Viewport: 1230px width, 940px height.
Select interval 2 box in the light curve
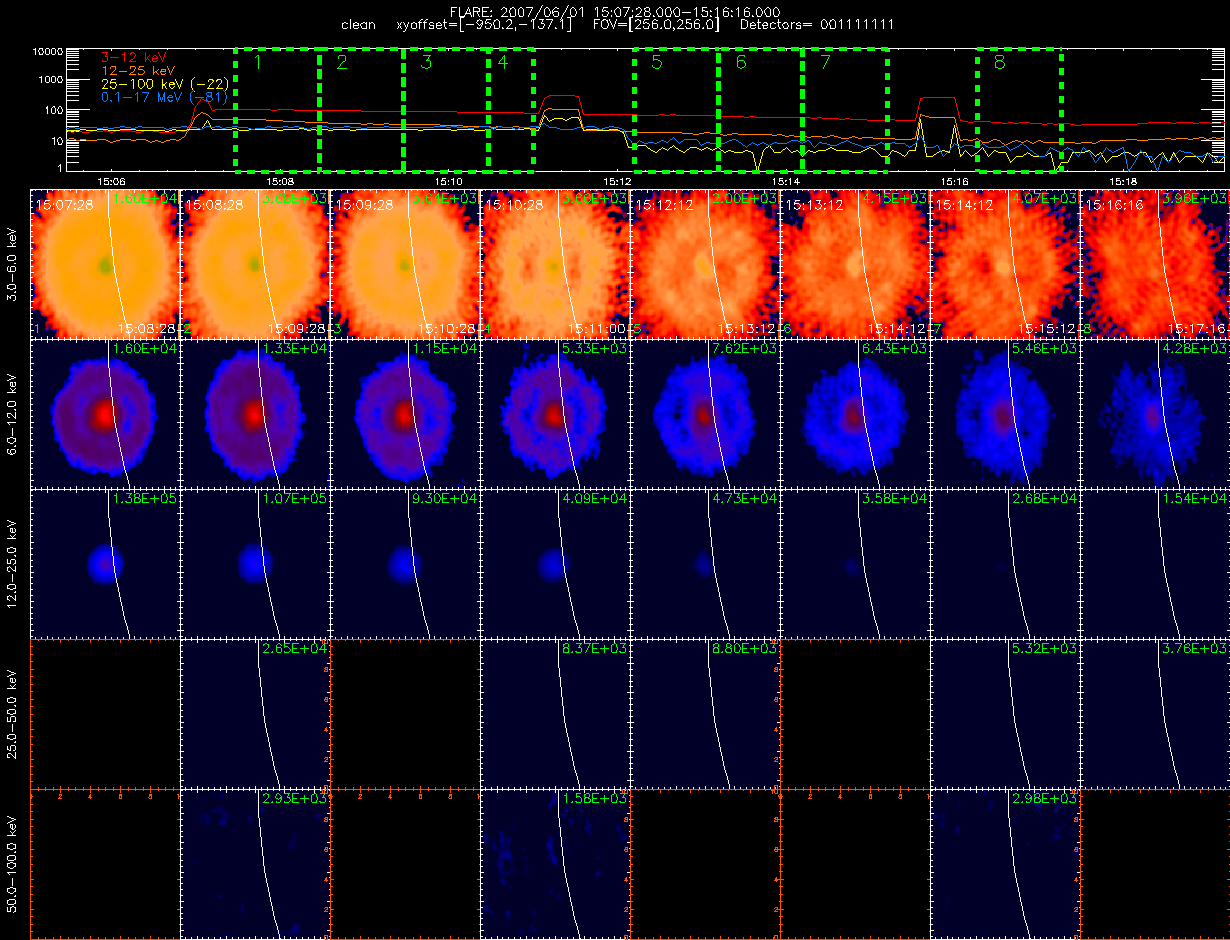click(362, 109)
